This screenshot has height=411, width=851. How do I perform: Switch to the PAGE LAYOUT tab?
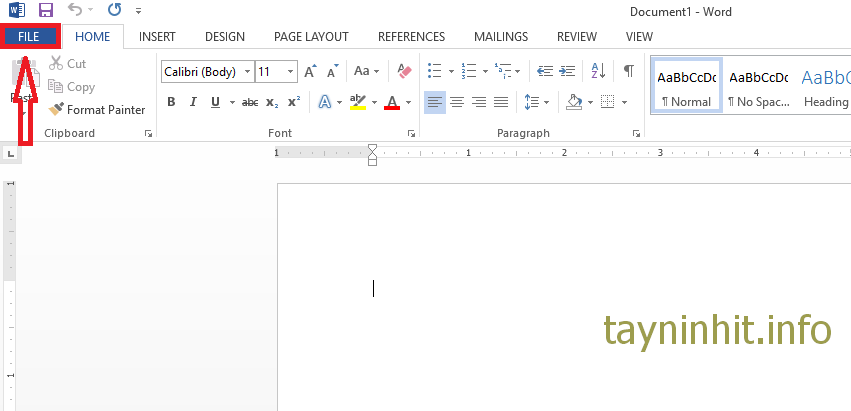point(311,37)
